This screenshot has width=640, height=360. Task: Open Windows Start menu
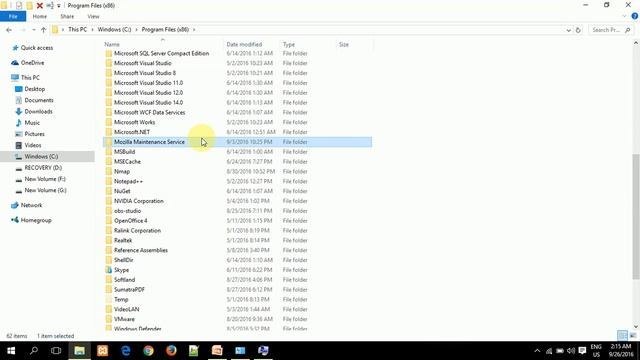tap(11, 351)
